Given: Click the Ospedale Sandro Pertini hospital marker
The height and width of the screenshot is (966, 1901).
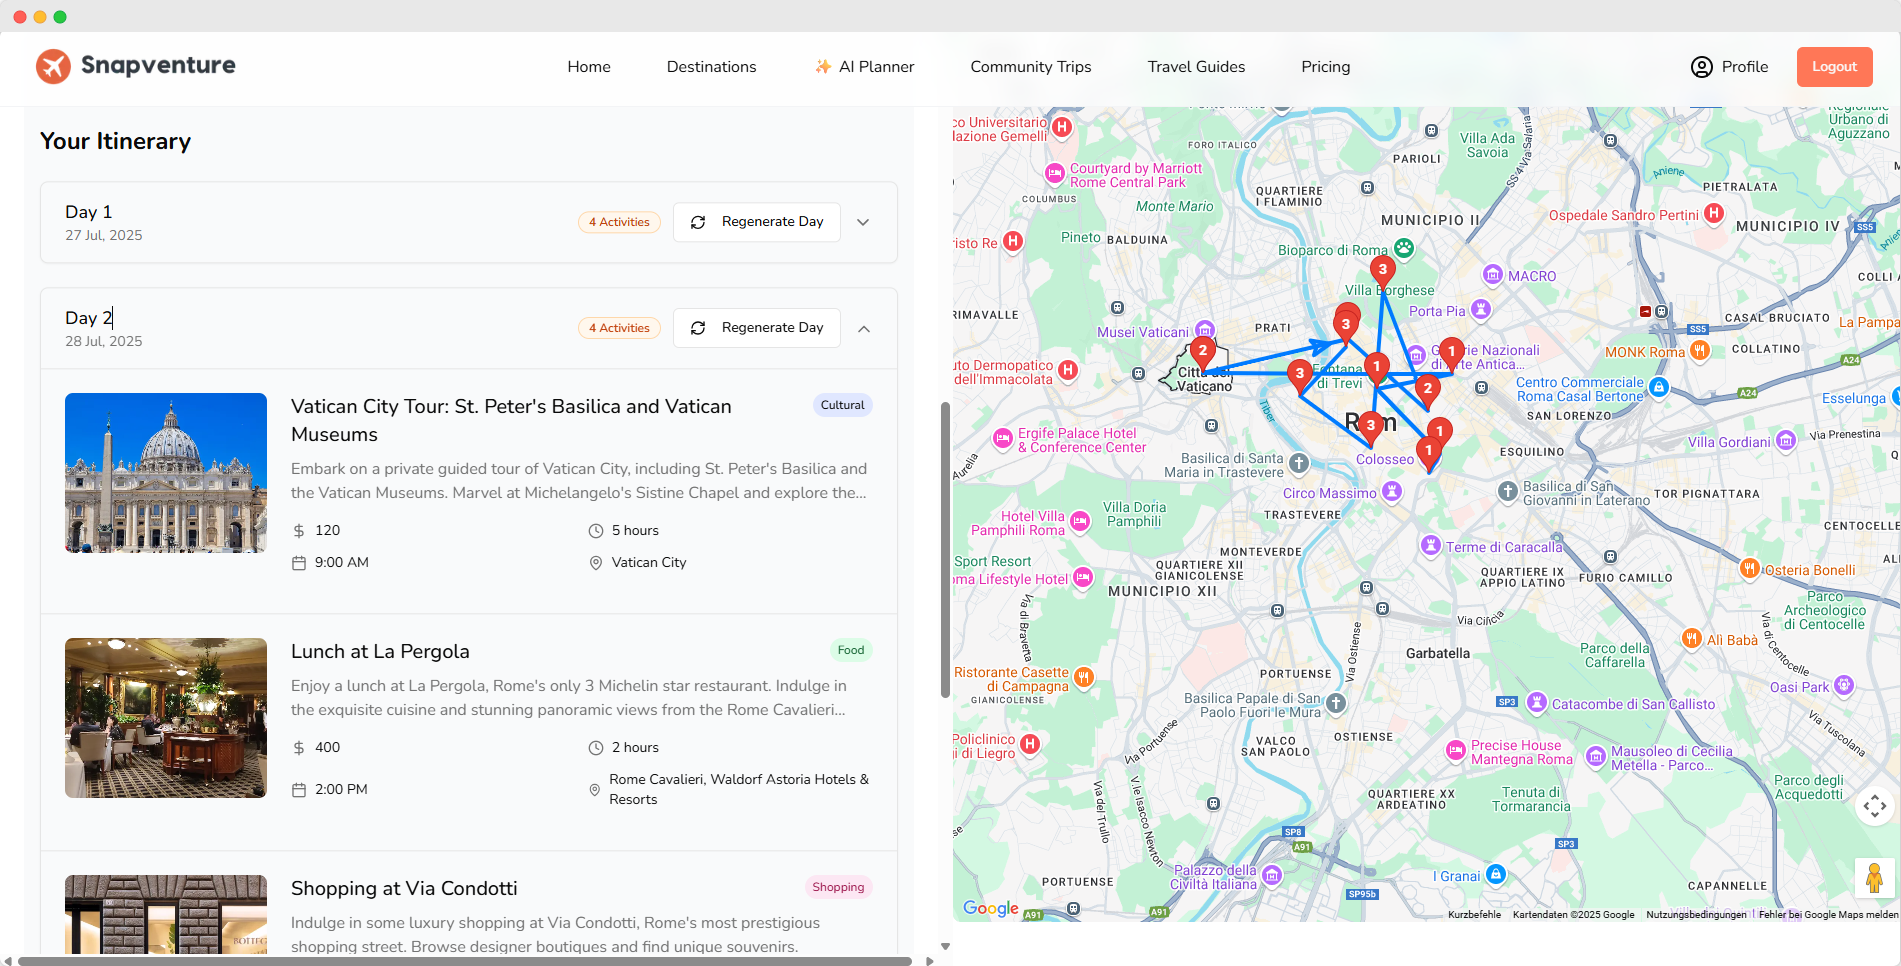Looking at the screenshot, I should pos(1714,213).
